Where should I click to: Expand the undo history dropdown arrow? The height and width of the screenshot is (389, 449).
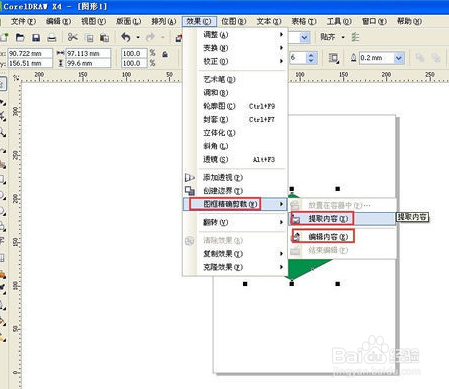(x=138, y=37)
